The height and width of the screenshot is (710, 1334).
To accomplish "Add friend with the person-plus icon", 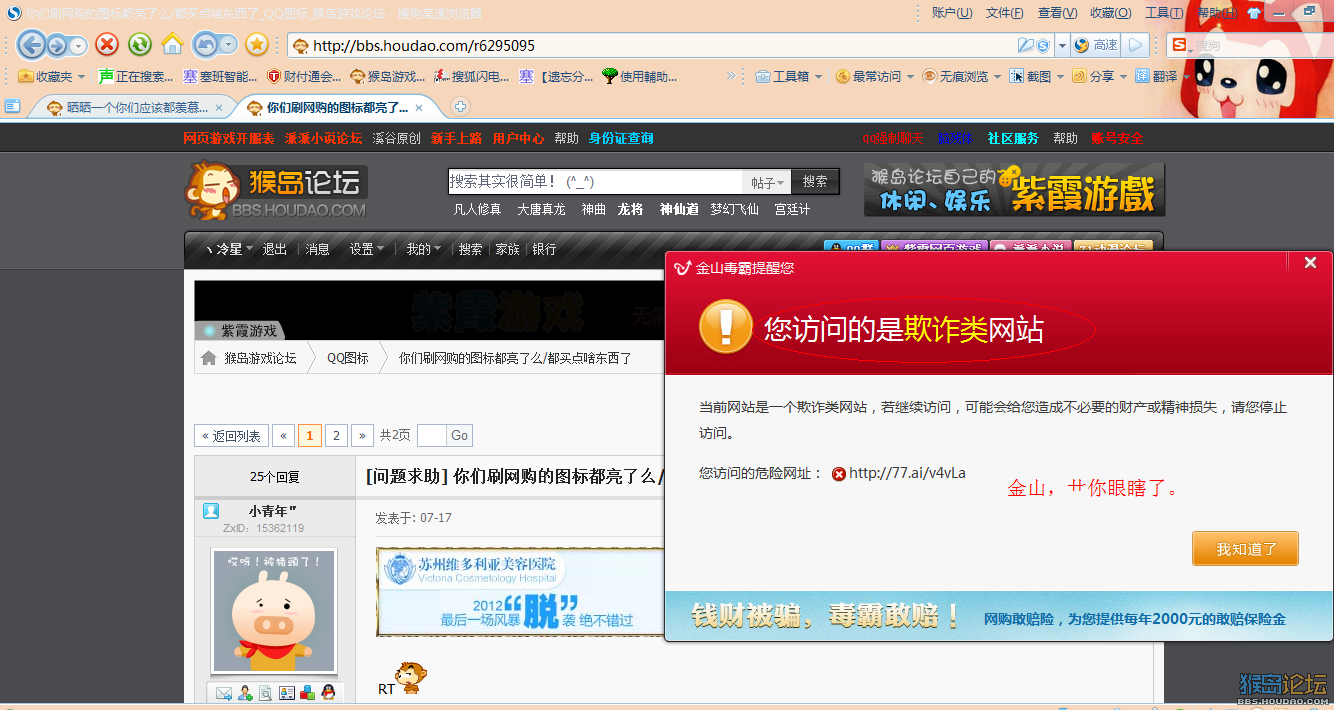I will point(245,692).
